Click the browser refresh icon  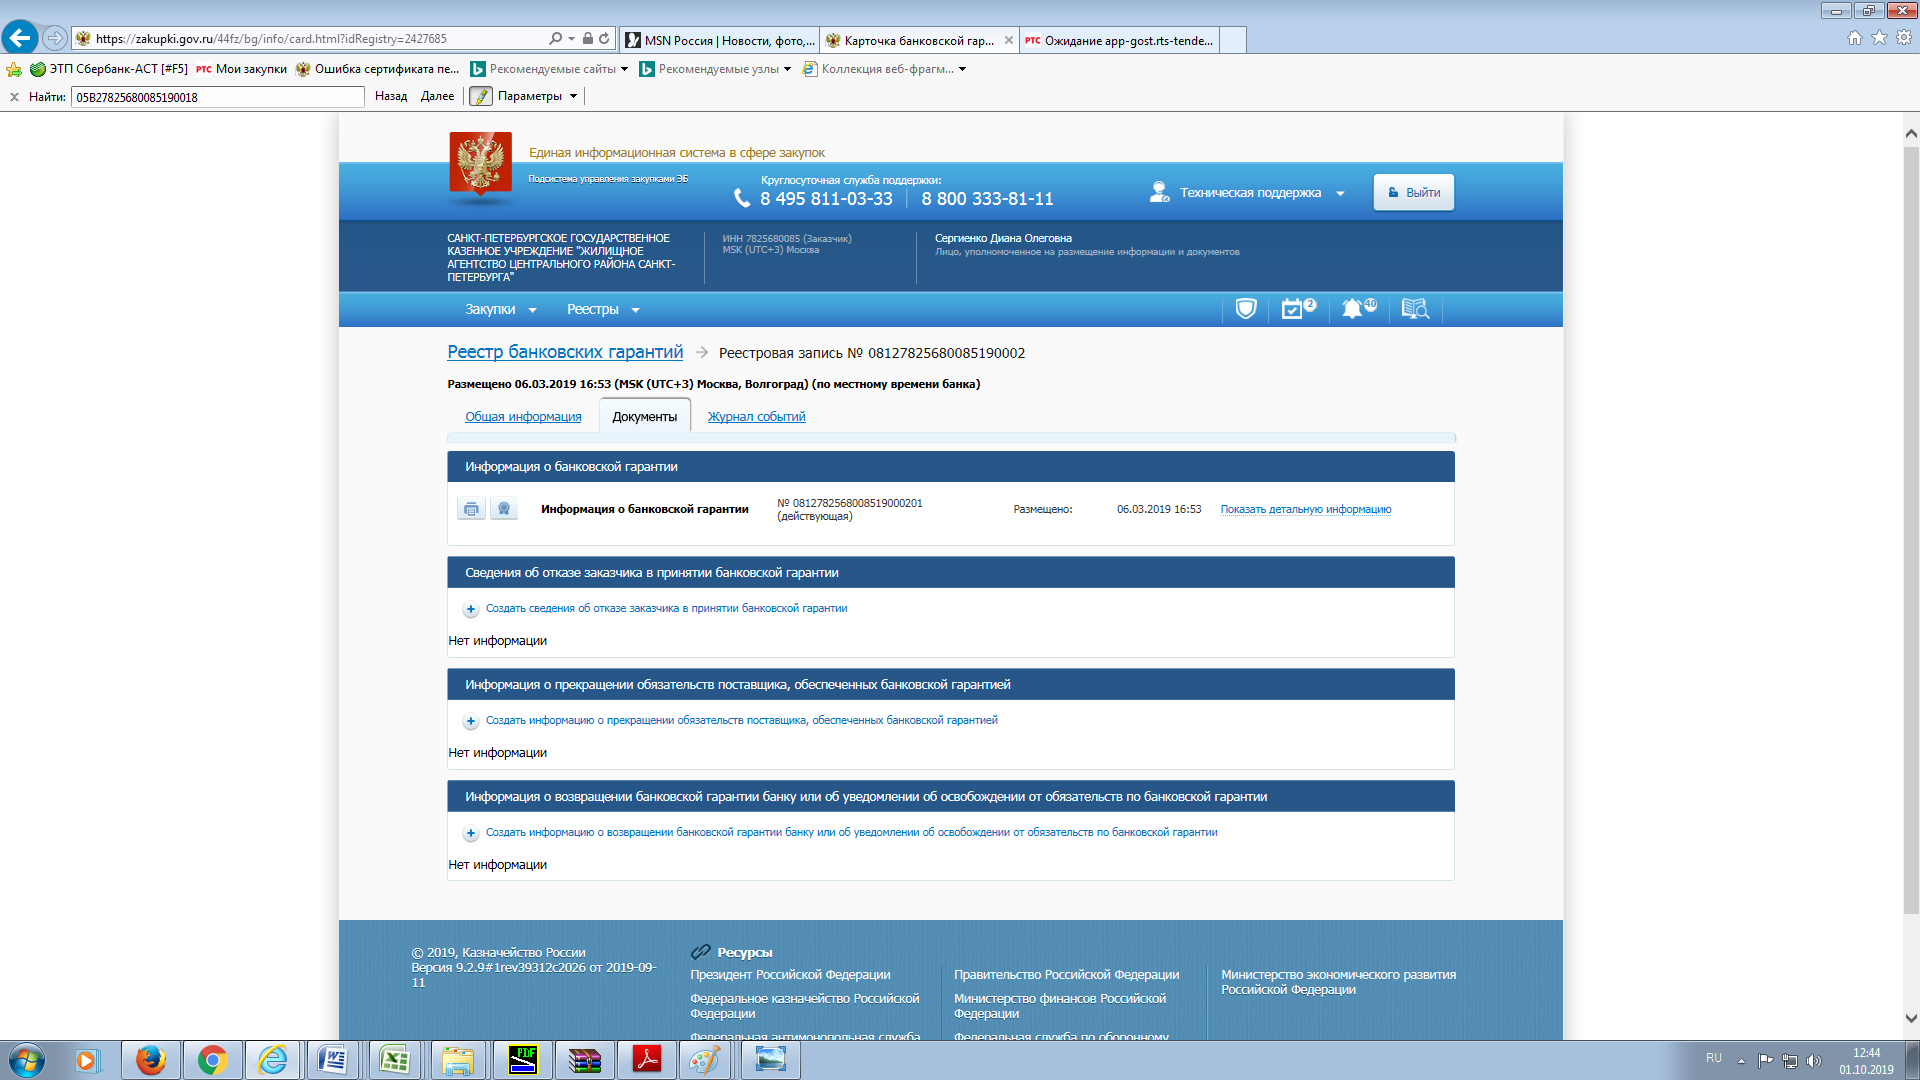(x=604, y=39)
